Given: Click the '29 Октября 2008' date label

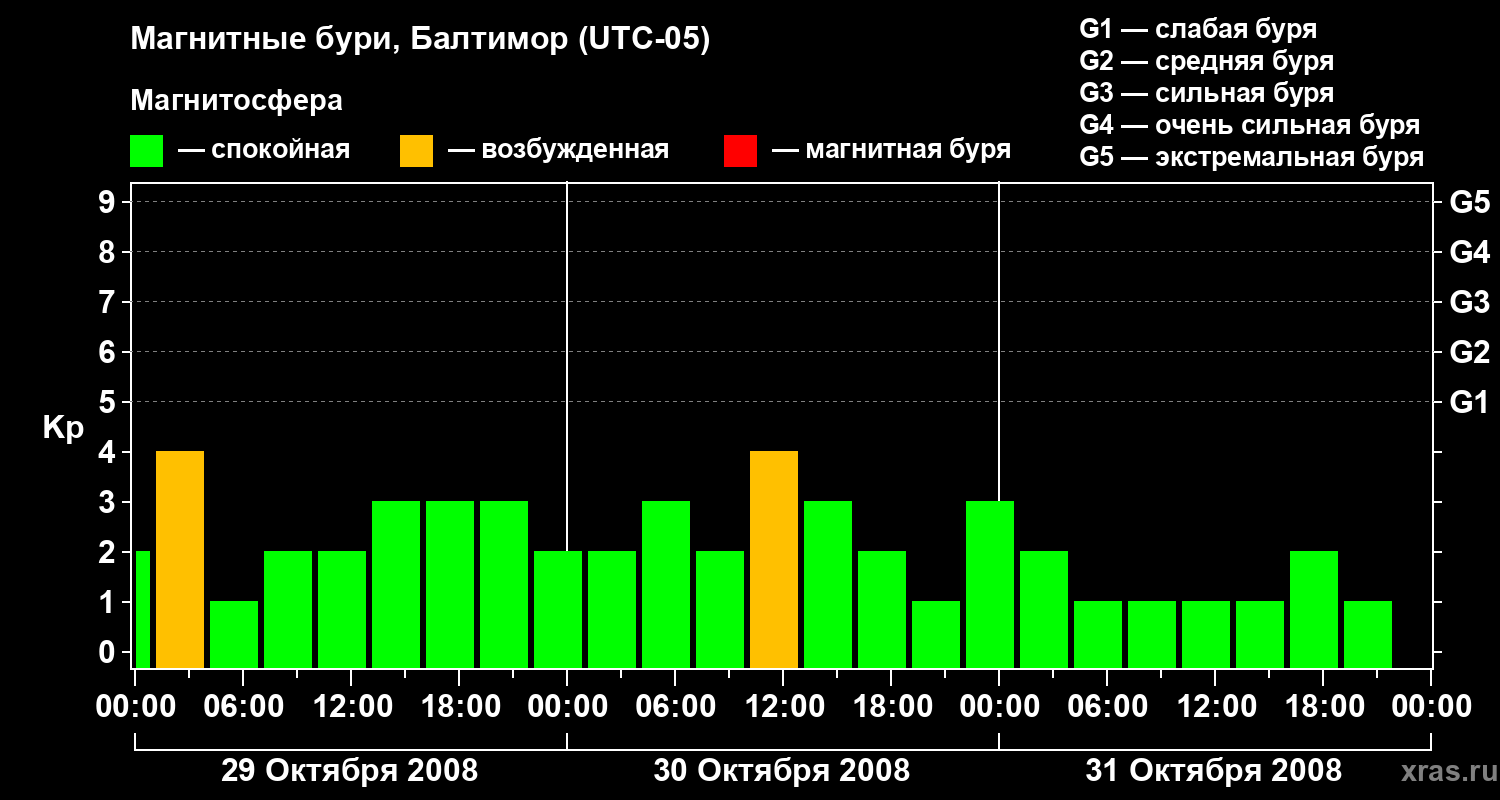Looking at the screenshot, I should pos(349,771).
